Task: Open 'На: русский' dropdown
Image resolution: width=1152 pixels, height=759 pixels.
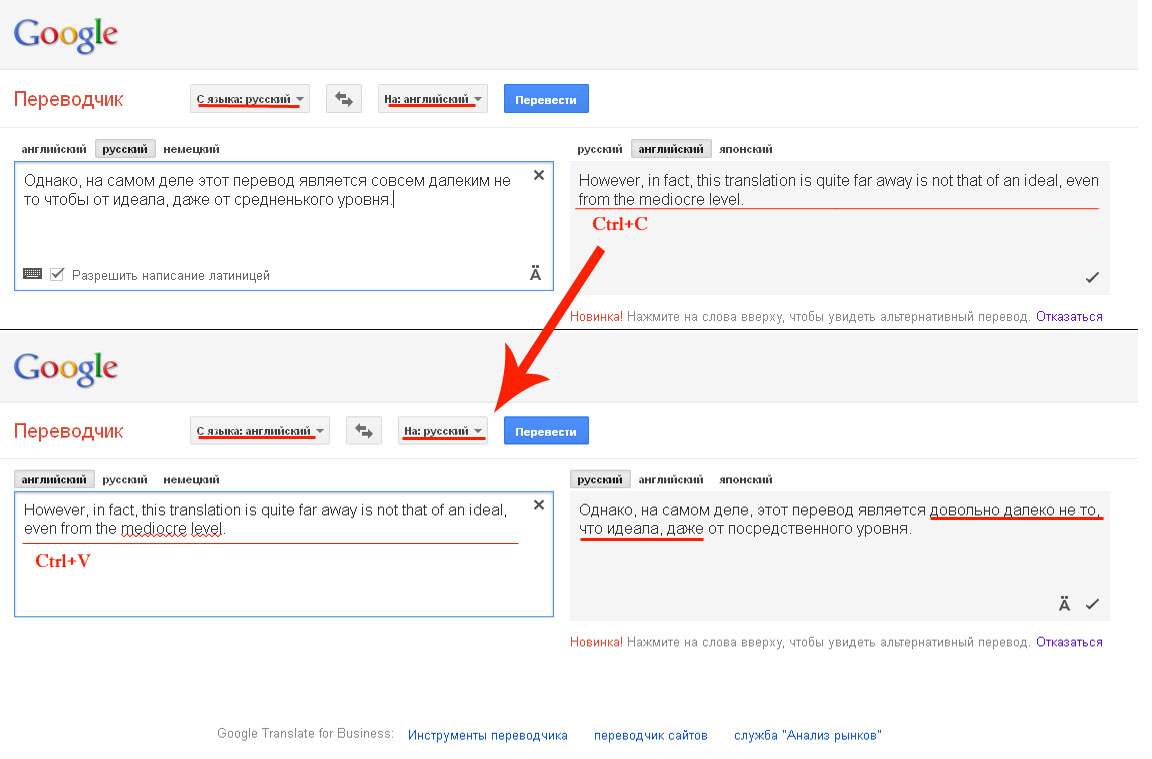Action: point(442,431)
